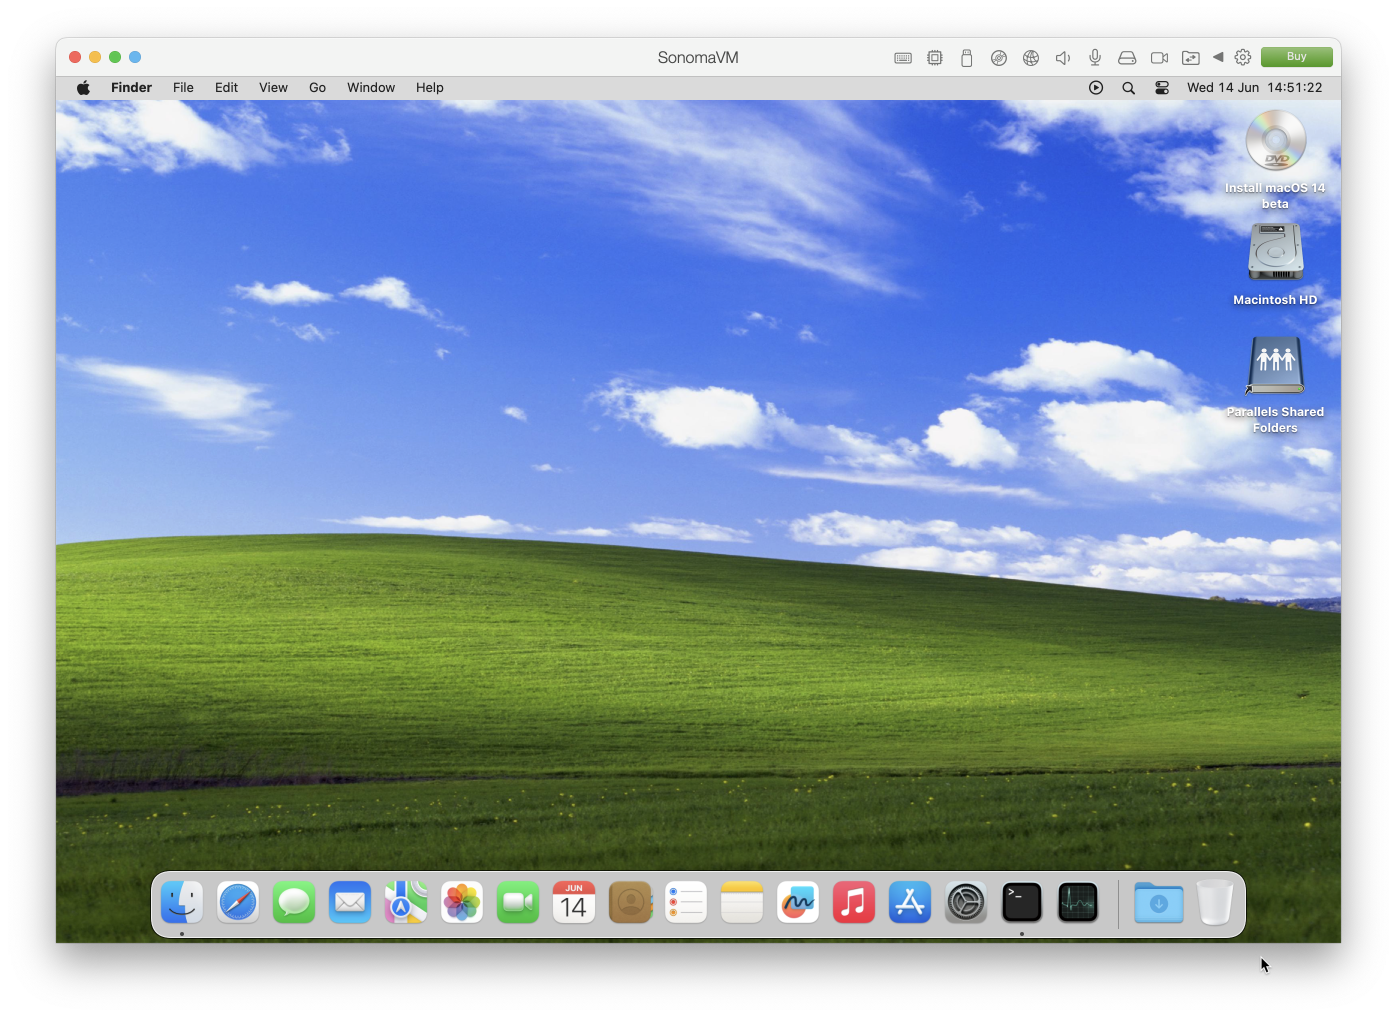Open Contacts from the Dock
The width and height of the screenshot is (1397, 1017).
pyautogui.click(x=630, y=902)
